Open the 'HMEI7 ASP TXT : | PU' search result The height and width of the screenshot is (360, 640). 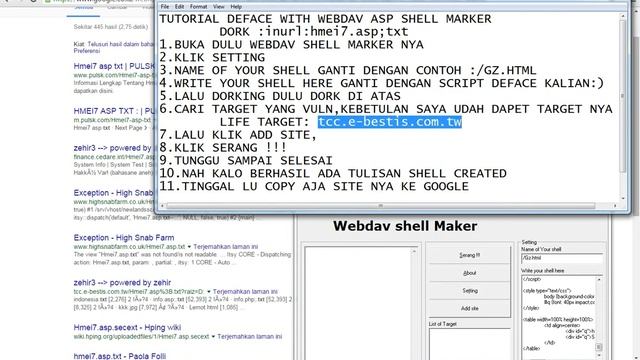[114, 111]
